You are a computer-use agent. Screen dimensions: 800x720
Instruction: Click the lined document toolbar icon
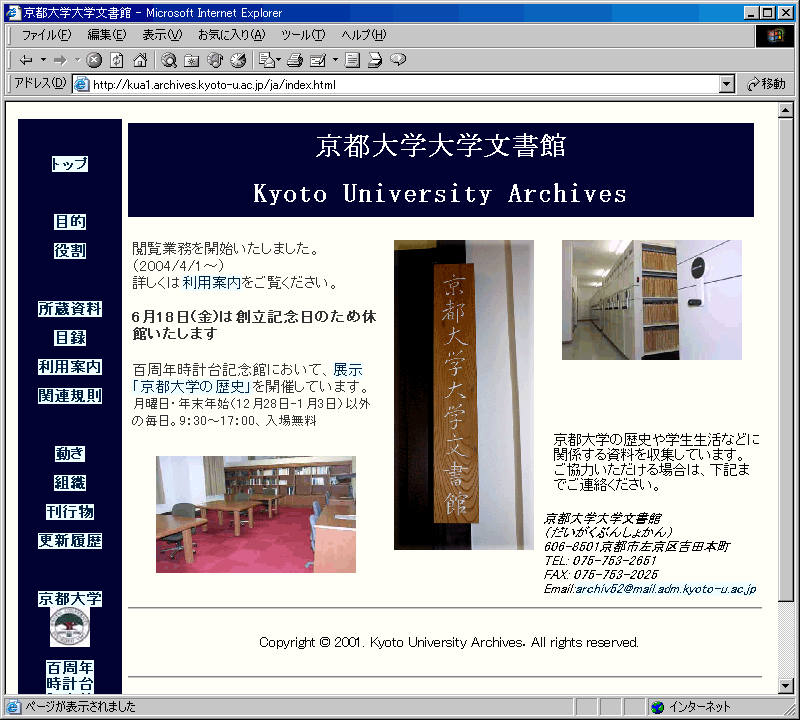pyautogui.click(x=352, y=60)
